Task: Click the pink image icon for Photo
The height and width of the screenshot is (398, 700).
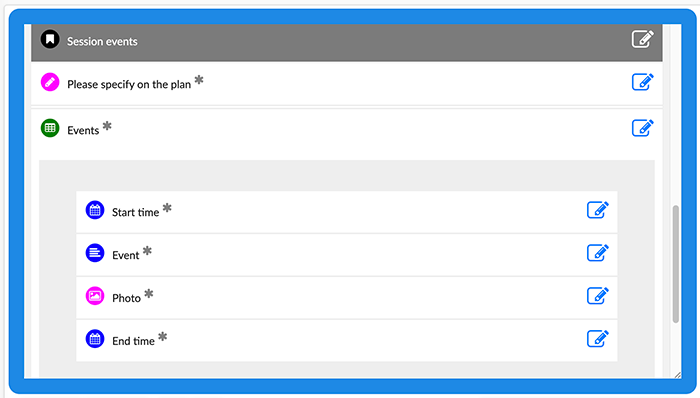Action: (95, 296)
